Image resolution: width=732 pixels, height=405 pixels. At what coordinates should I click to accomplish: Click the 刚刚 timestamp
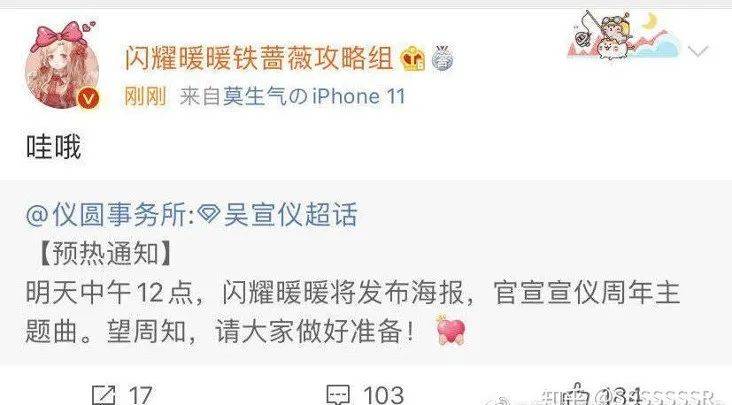(145, 97)
